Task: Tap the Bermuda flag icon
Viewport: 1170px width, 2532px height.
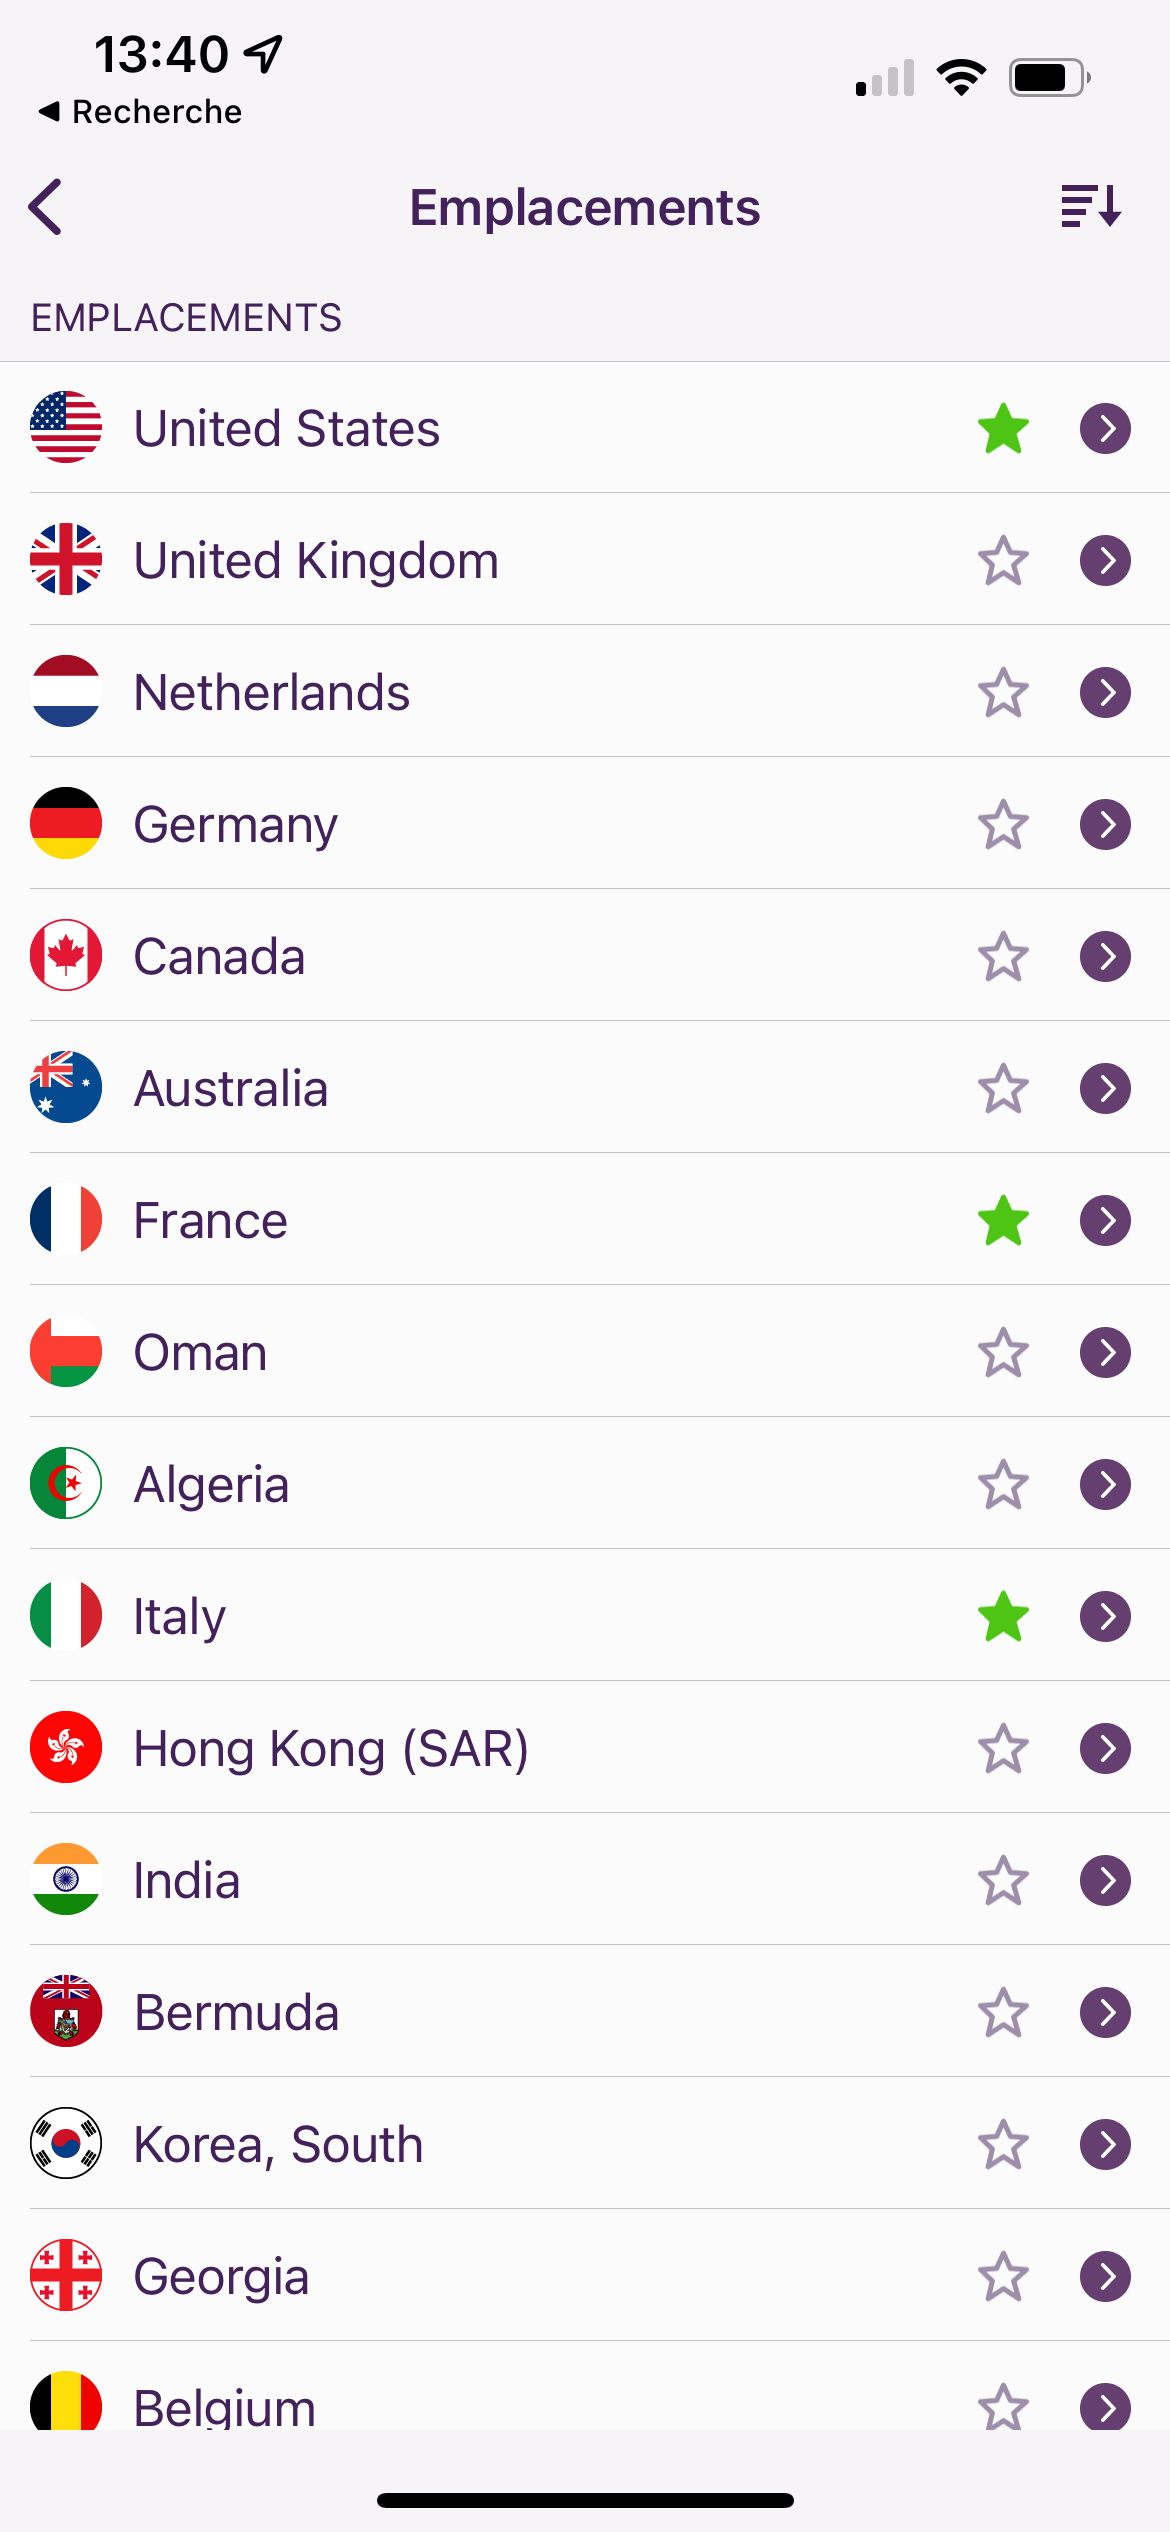Action: click(66, 2012)
